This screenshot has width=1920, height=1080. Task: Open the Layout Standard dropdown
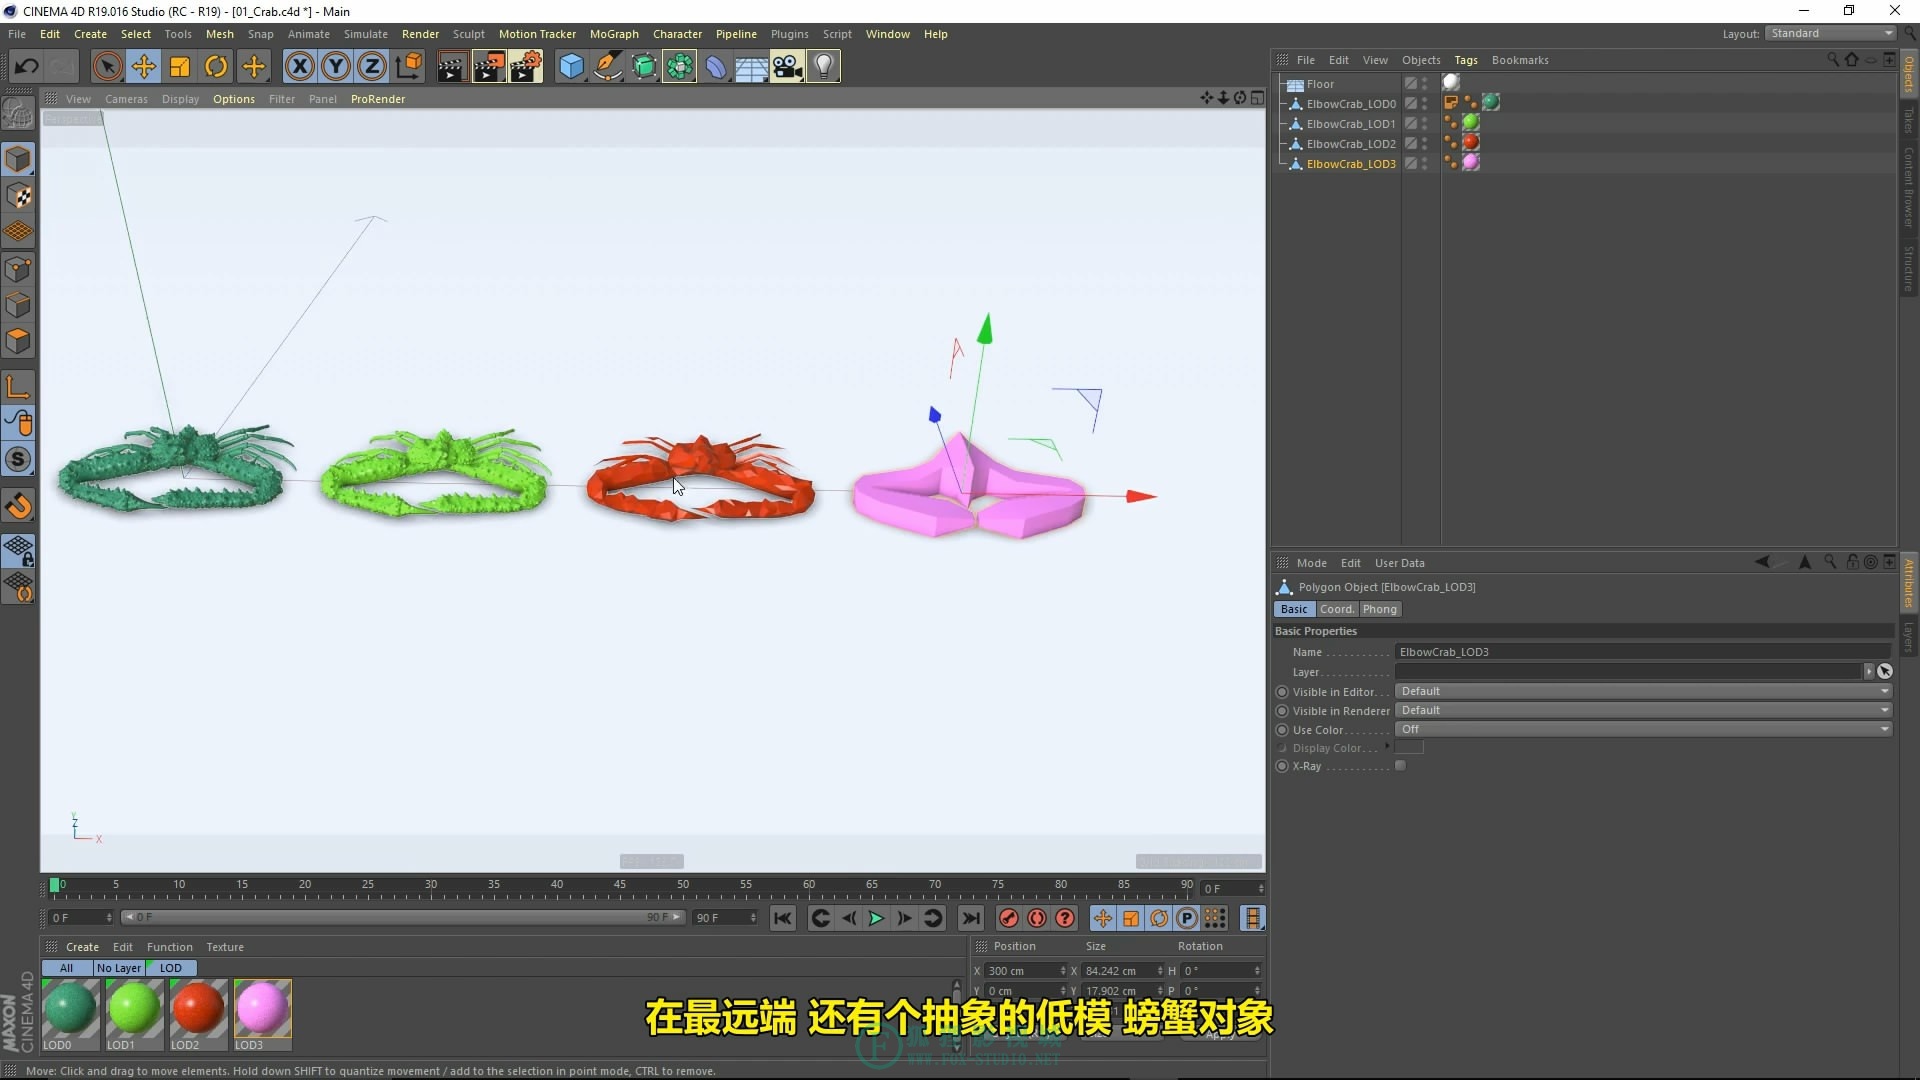1830,33
